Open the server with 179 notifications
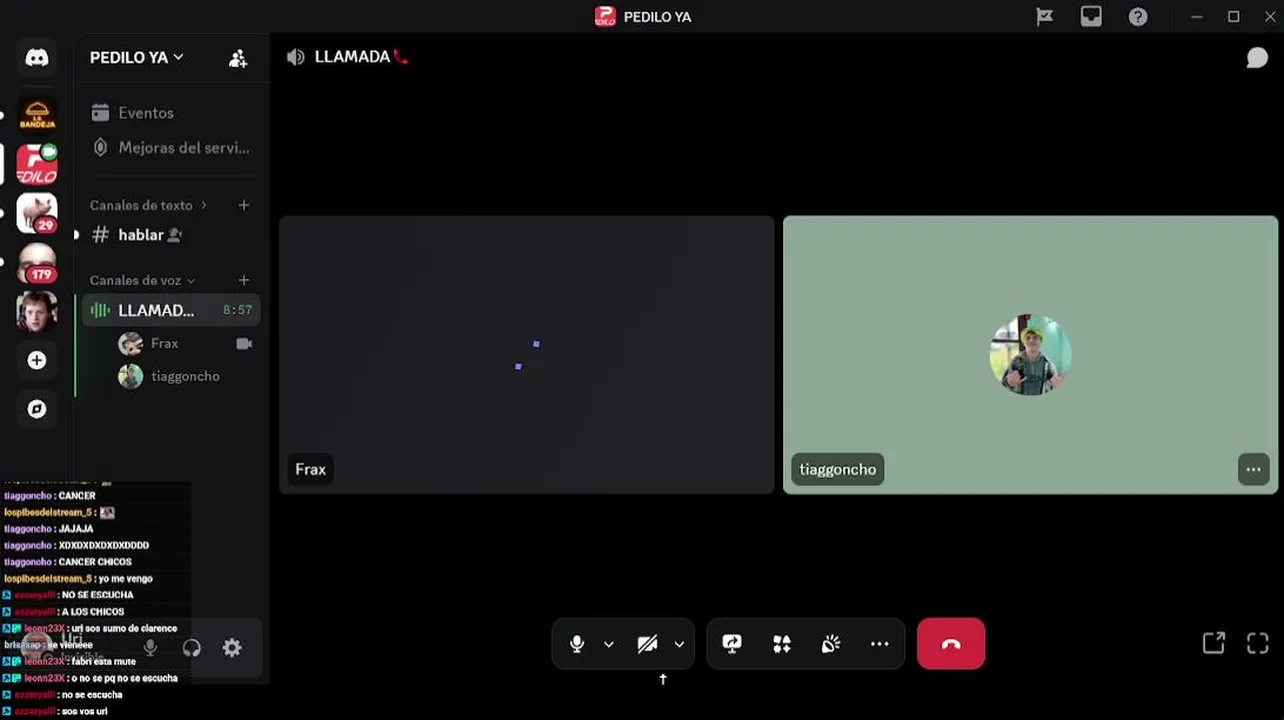The width and height of the screenshot is (1284, 720). click(37, 262)
